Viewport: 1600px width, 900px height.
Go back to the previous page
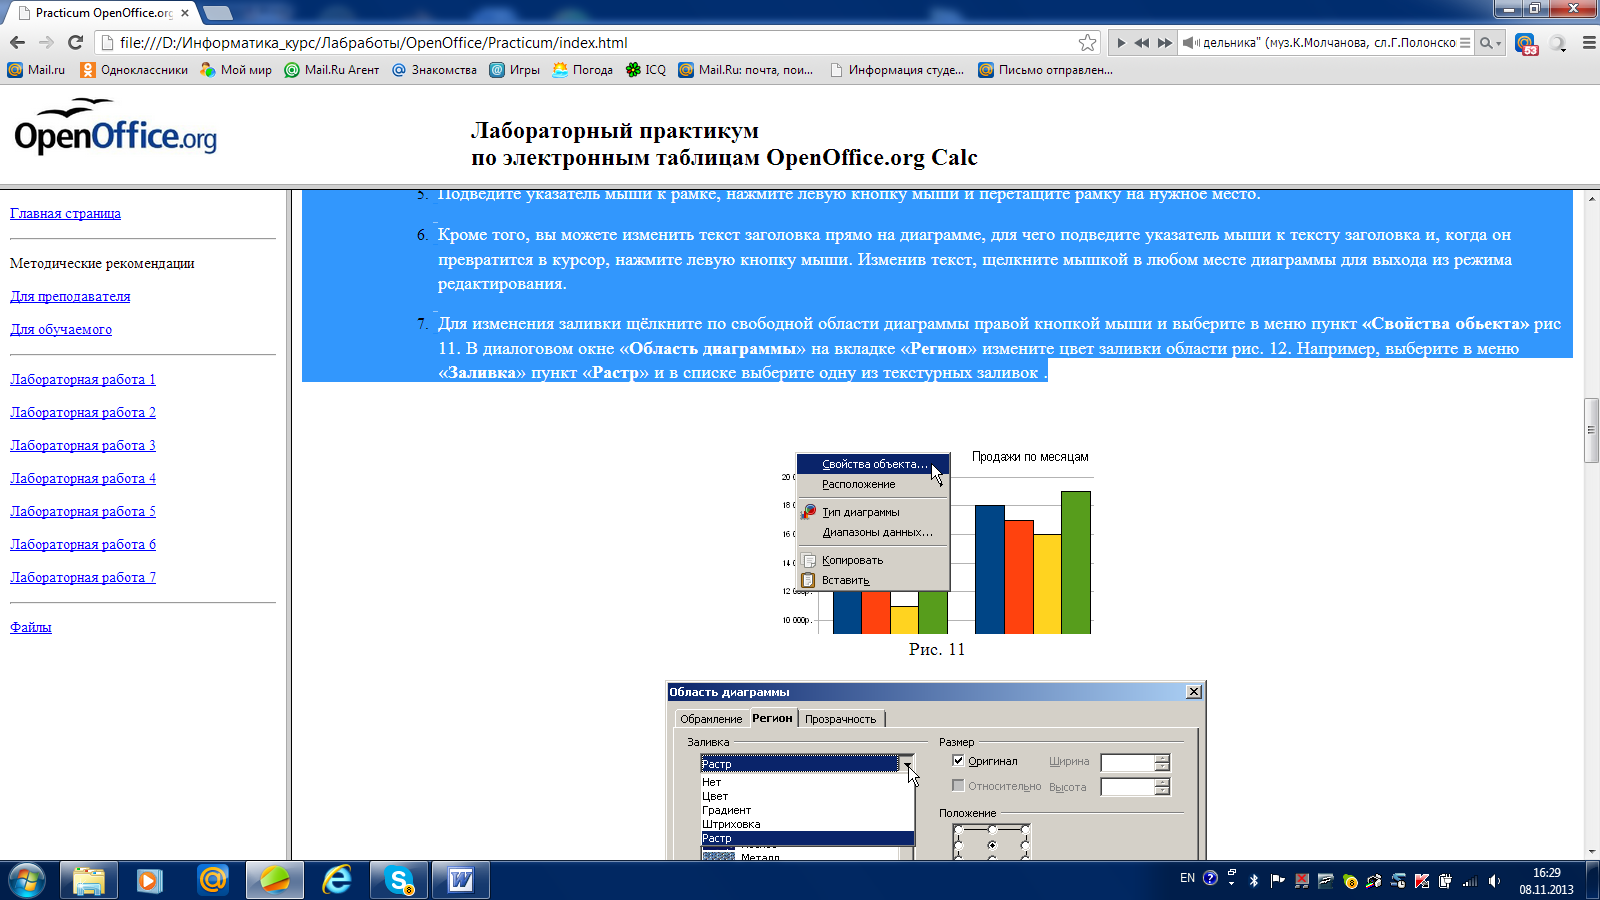[x=17, y=42]
